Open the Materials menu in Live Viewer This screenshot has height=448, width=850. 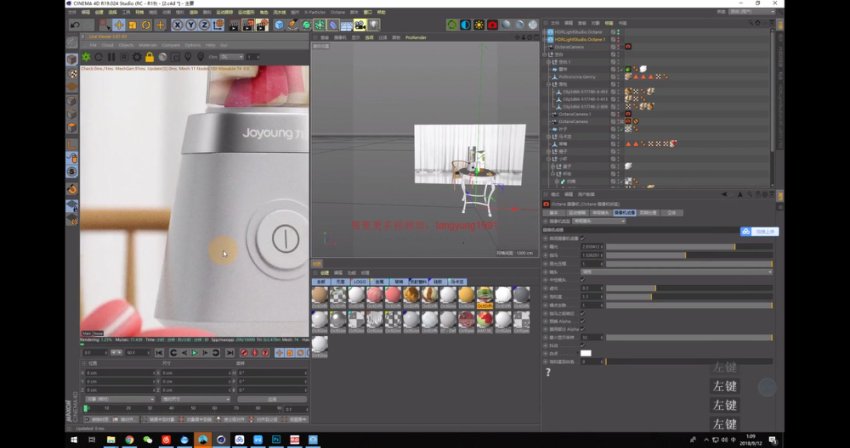pos(146,45)
